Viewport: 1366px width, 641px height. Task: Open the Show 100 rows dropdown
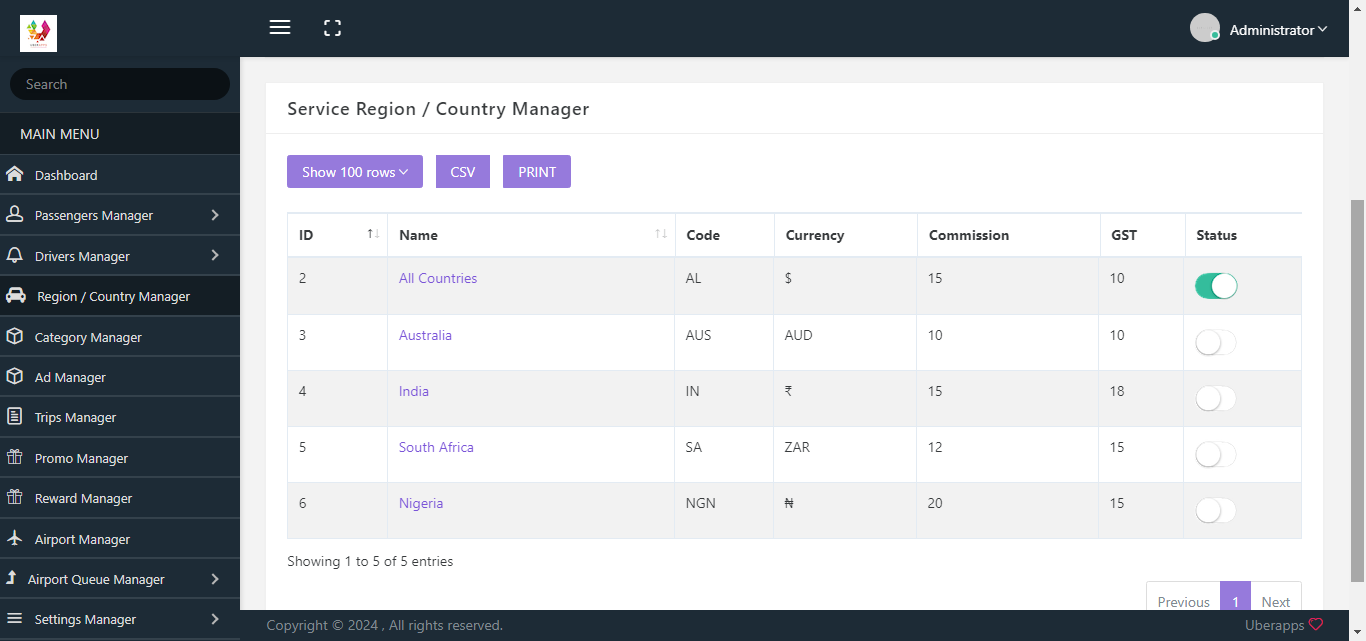[x=355, y=172]
